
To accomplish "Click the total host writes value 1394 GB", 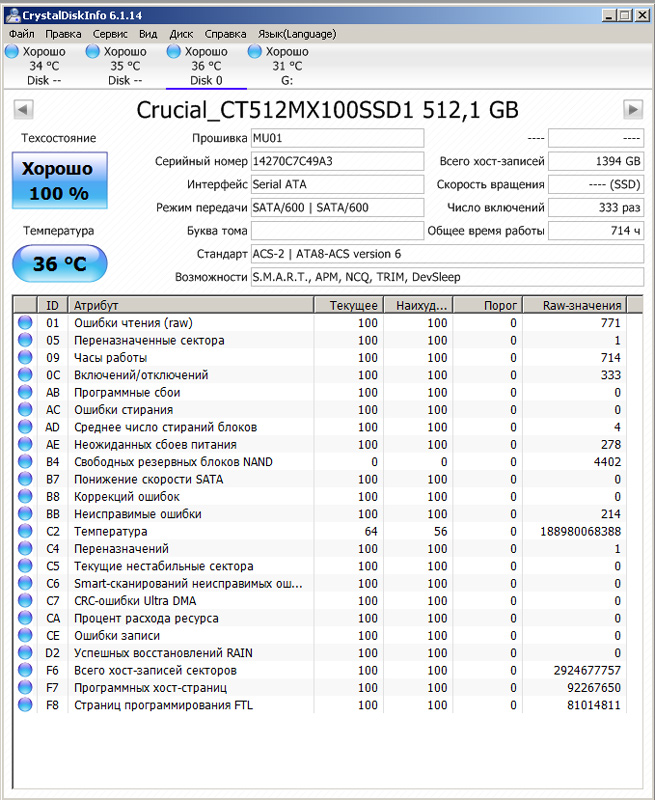I will point(596,161).
